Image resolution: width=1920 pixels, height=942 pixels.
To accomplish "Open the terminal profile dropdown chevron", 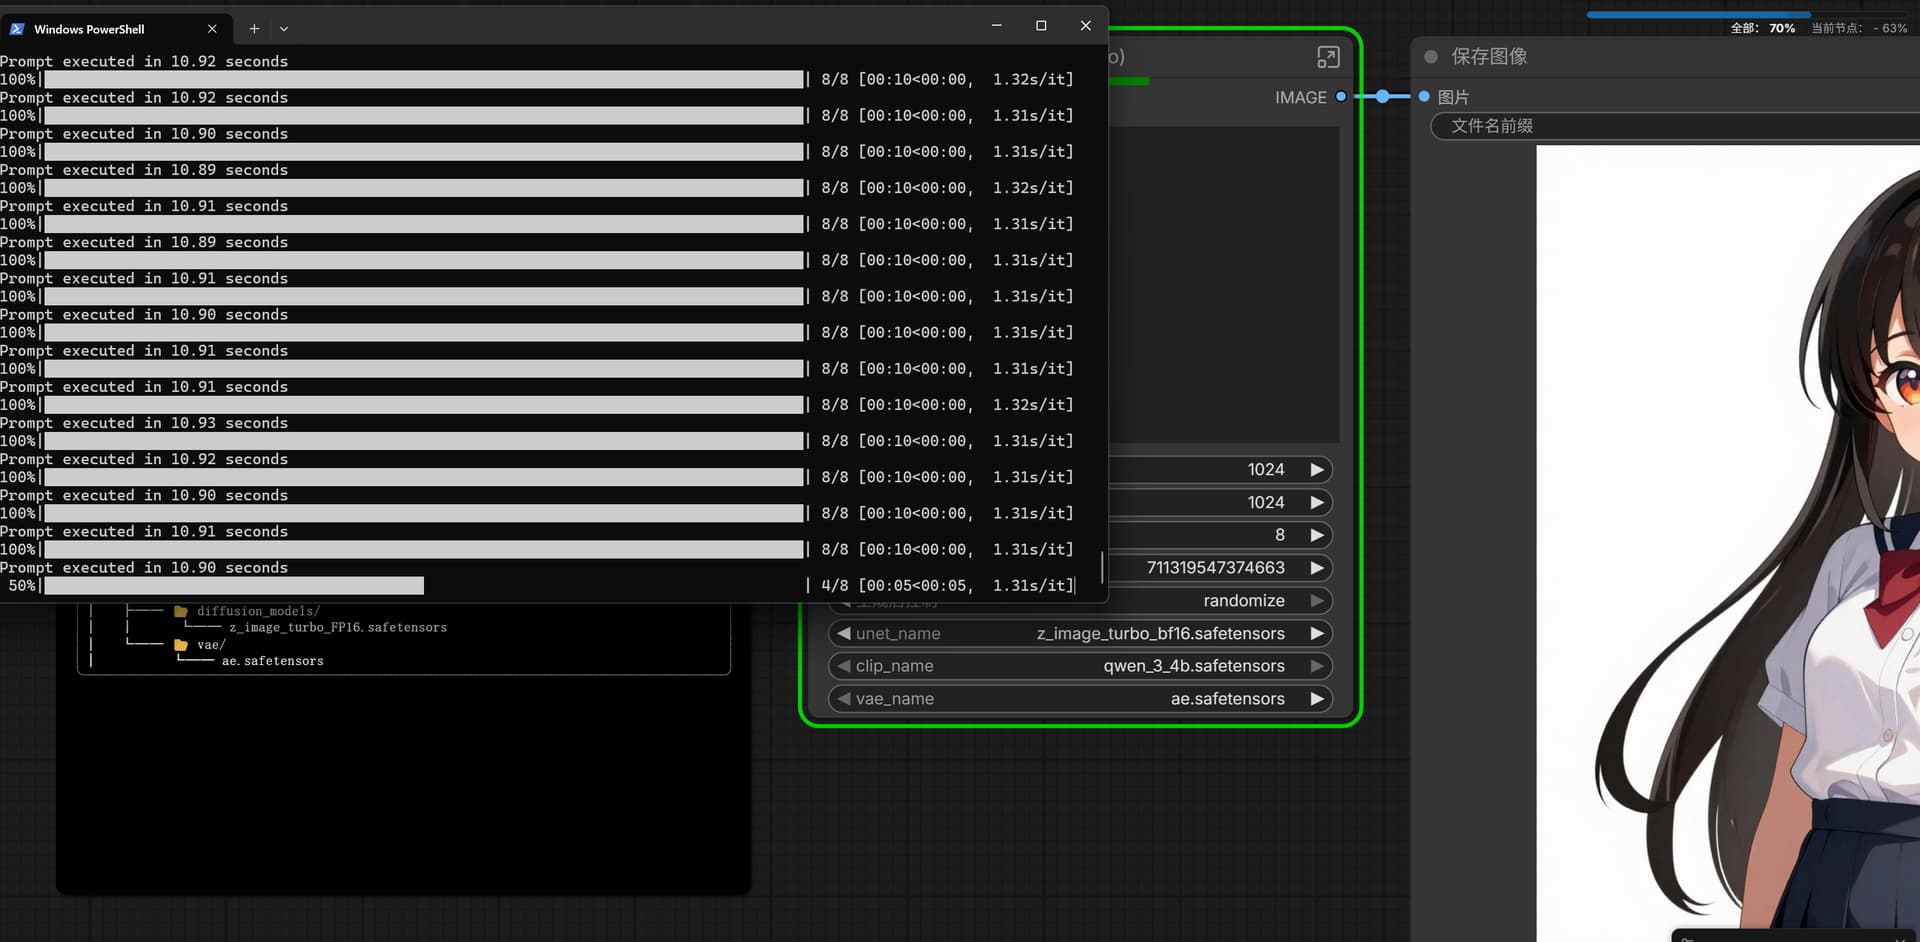I will click(284, 29).
